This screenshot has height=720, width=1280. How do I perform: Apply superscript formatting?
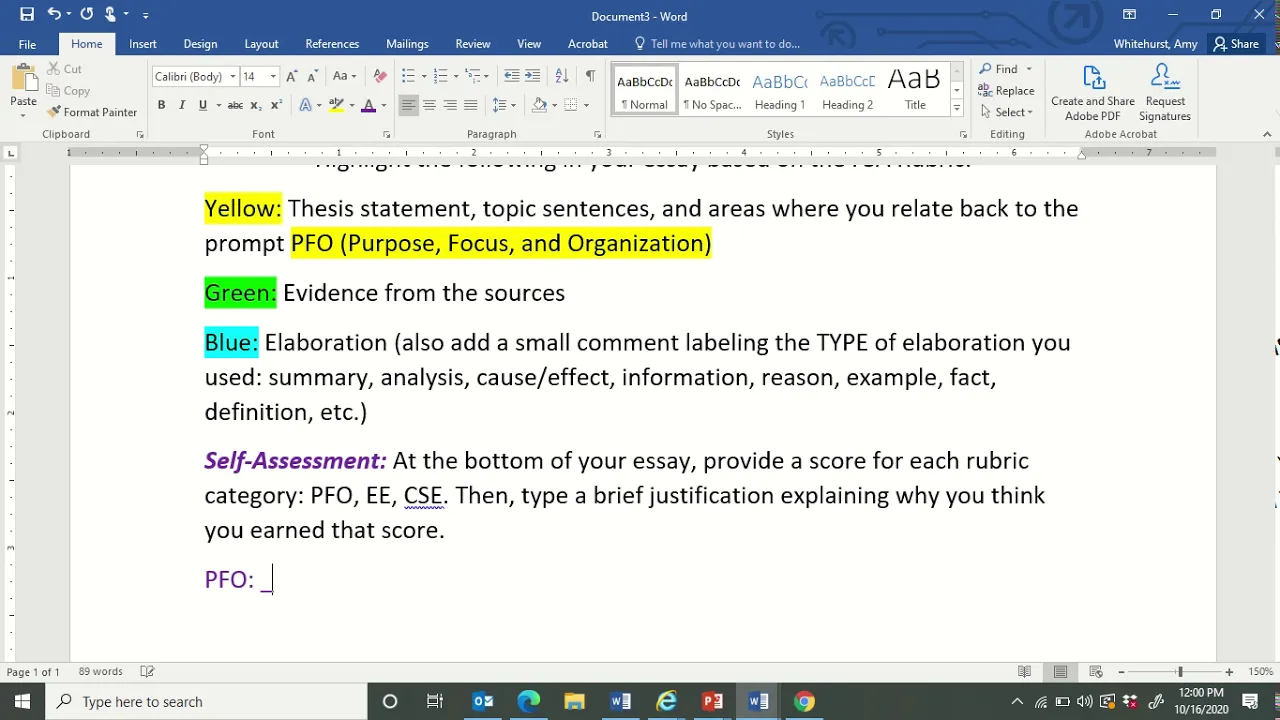pyautogui.click(x=277, y=105)
